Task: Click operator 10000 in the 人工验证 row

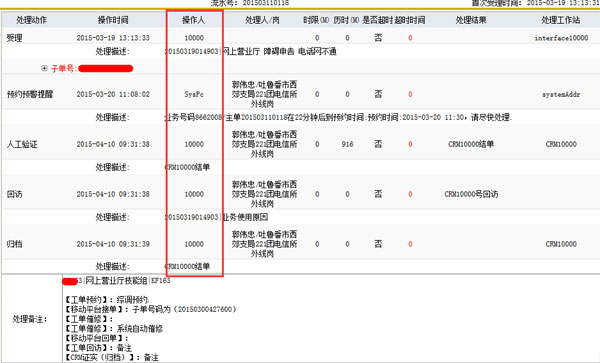Action: coord(194,144)
